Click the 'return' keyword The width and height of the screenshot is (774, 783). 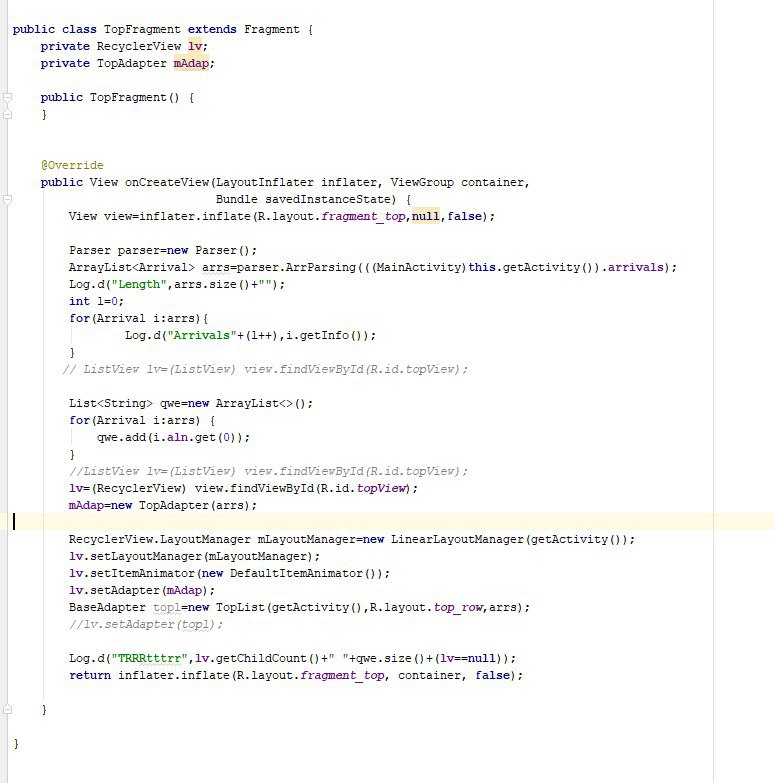[90, 675]
